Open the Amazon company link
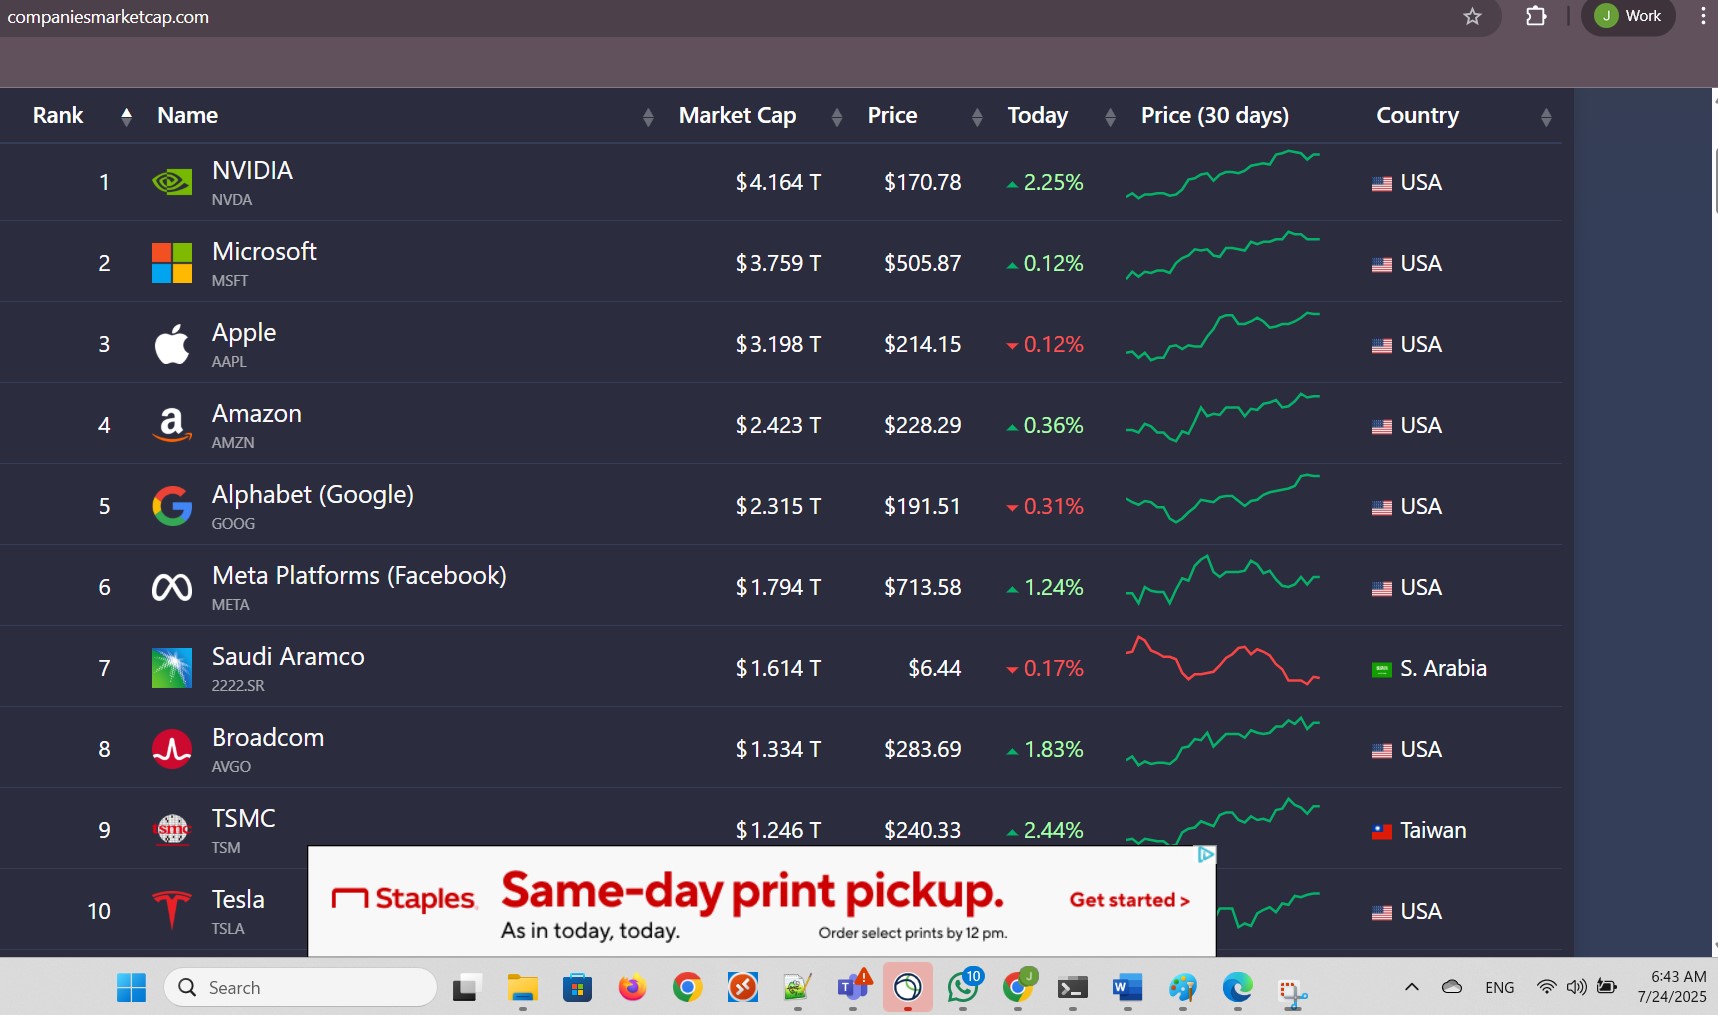This screenshot has width=1718, height=1015. (256, 414)
